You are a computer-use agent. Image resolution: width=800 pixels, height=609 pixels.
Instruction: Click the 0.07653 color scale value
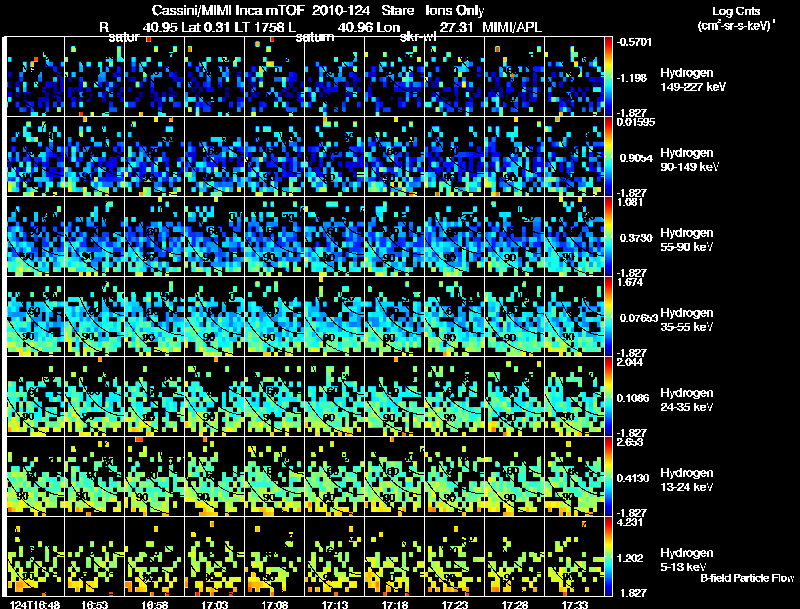[638, 318]
